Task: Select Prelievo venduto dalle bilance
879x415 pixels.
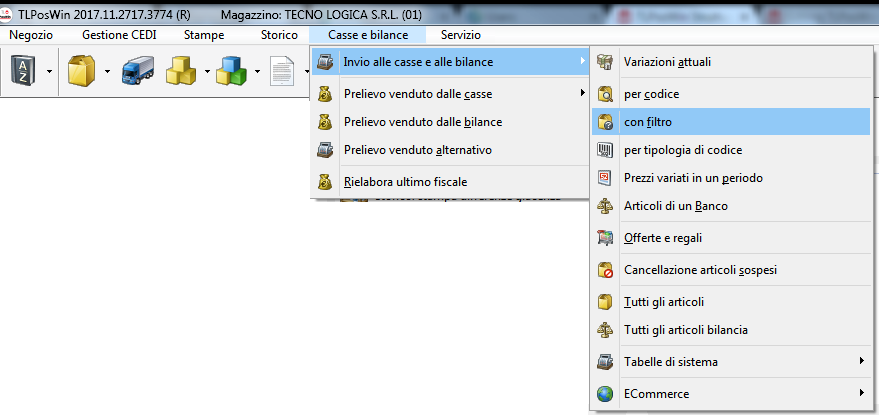Action: pyautogui.click(x=422, y=122)
